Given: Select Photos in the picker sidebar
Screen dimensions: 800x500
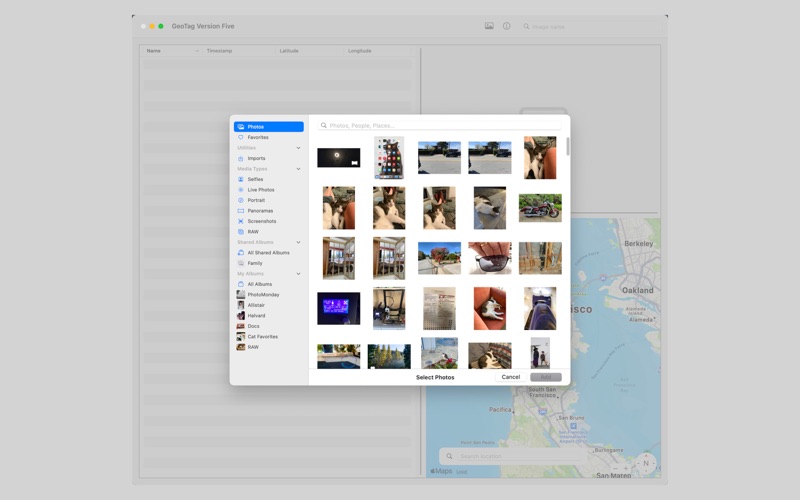Looking at the screenshot, I should 269,127.
